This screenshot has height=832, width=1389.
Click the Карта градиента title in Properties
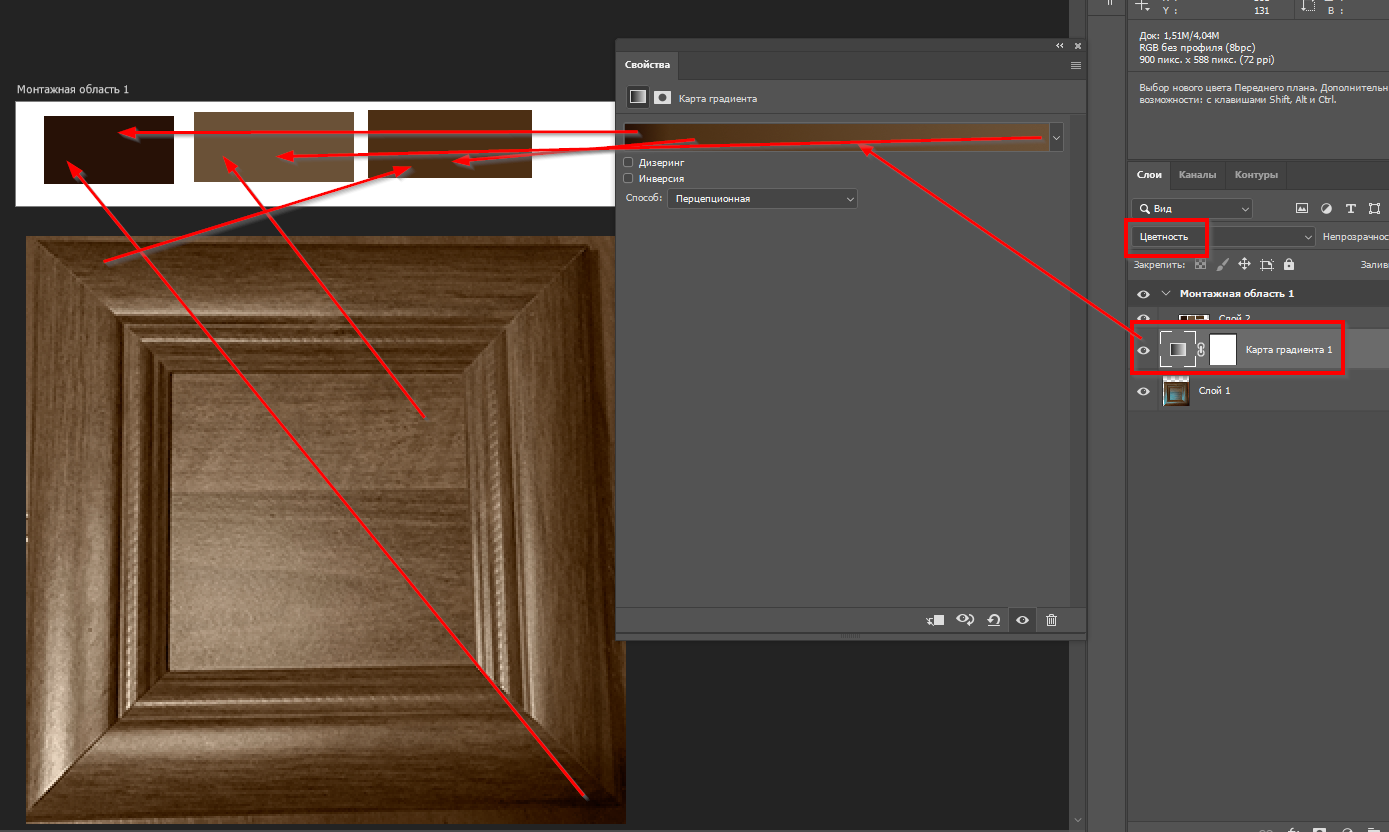717,99
